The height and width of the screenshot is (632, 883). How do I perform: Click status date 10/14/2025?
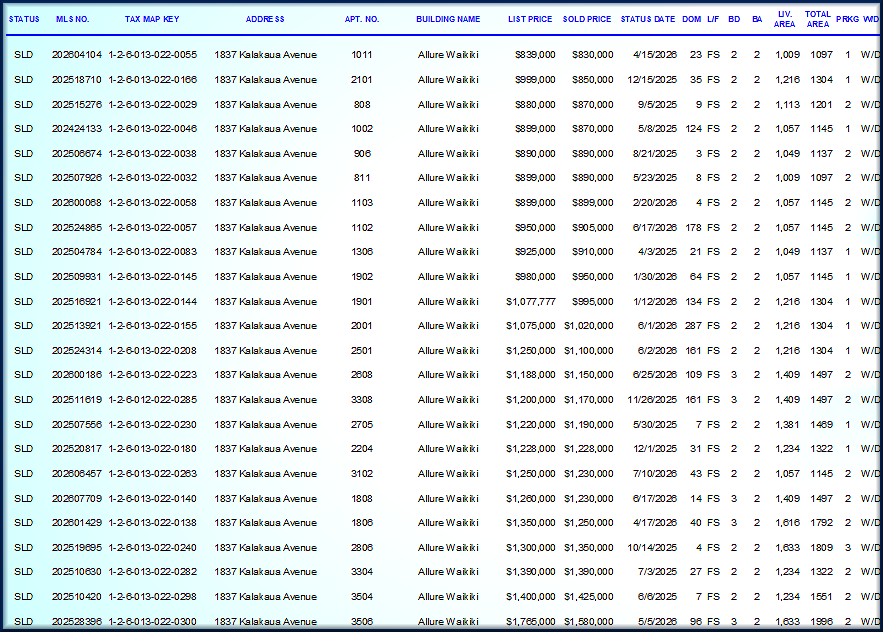coord(652,548)
